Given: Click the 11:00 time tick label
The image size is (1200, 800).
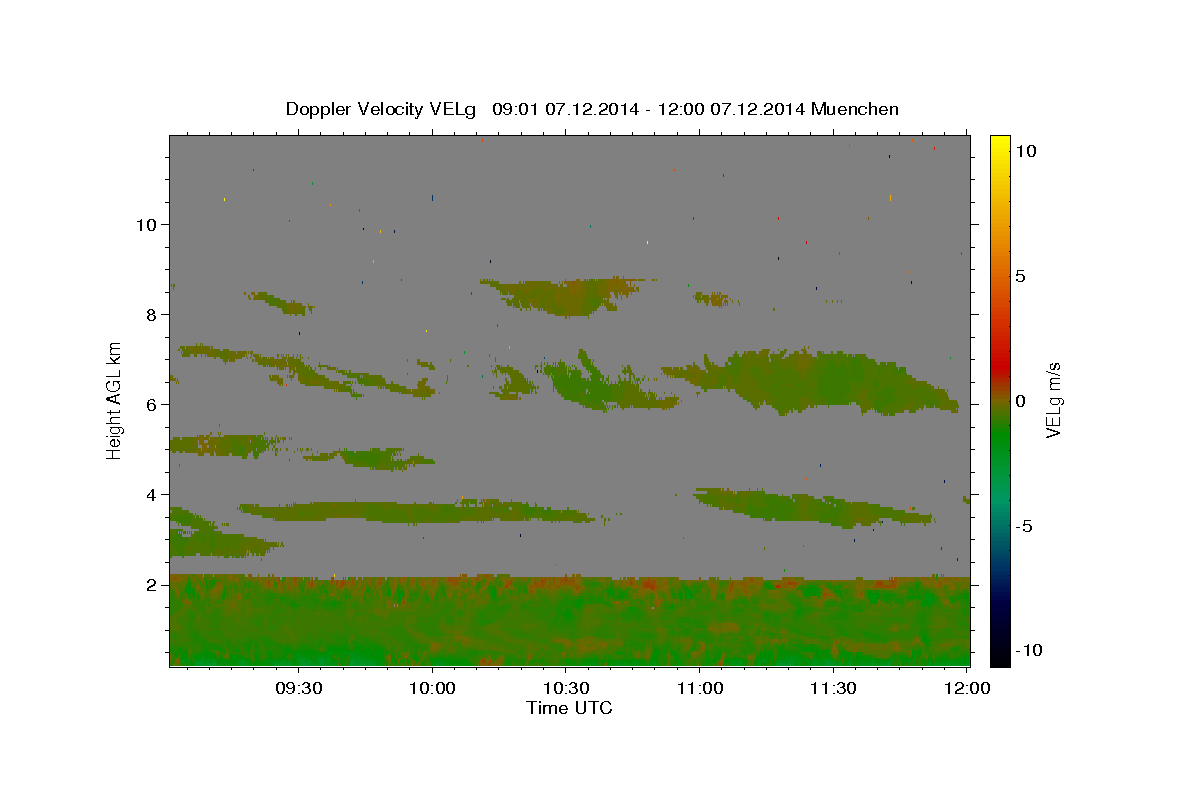Looking at the screenshot, I should (x=700, y=689).
